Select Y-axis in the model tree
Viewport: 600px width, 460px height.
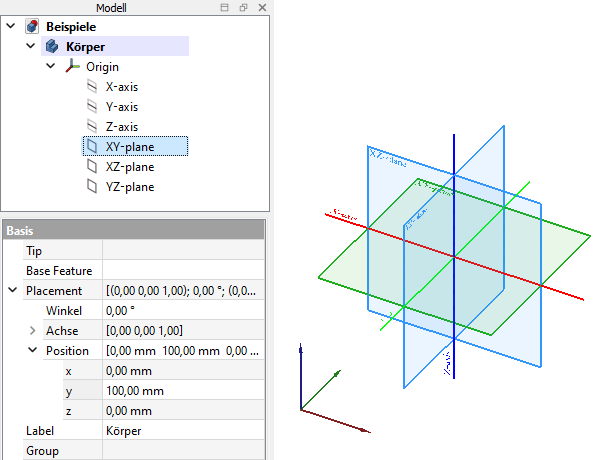point(121,106)
